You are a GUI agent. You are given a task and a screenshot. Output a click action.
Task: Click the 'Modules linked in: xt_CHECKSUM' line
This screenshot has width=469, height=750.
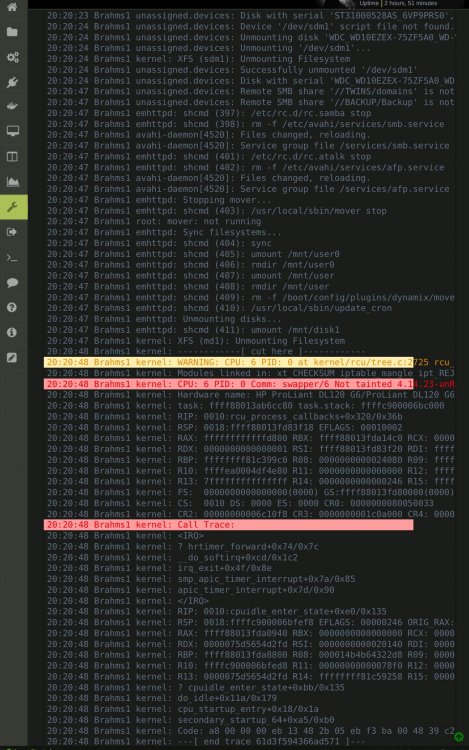coord(251,373)
